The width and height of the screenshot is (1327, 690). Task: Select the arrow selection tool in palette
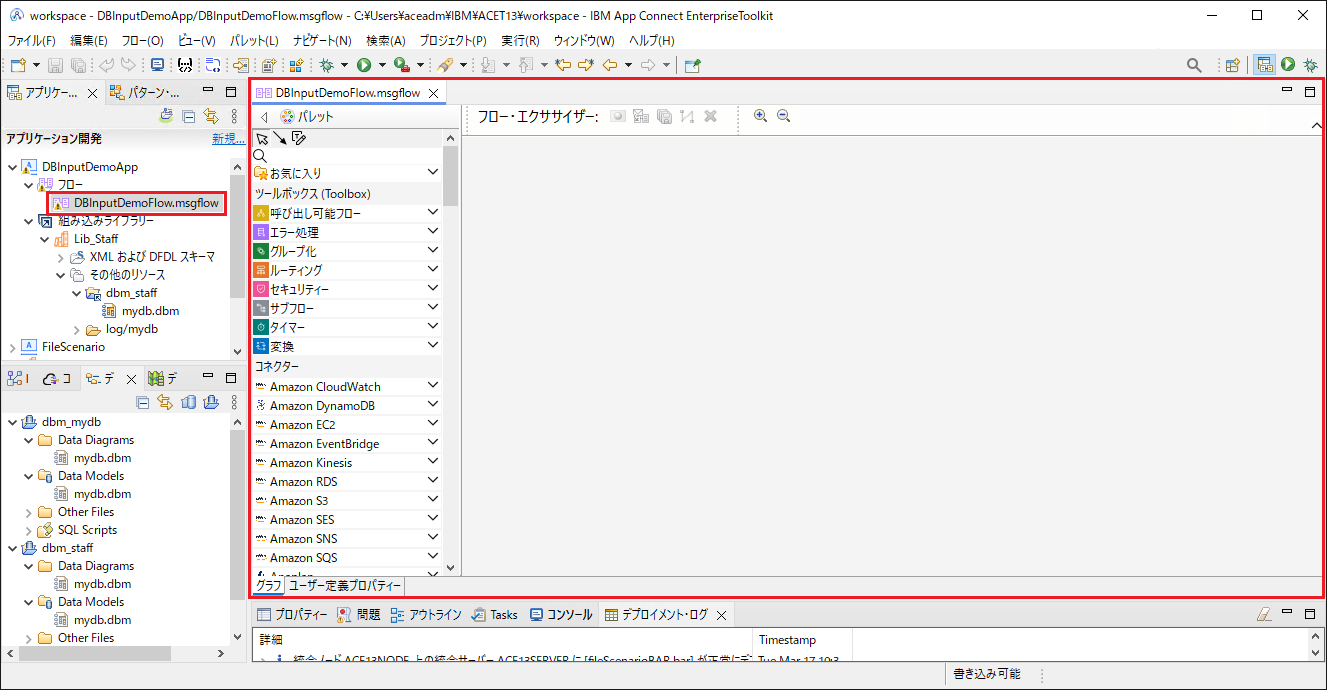pos(262,138)
